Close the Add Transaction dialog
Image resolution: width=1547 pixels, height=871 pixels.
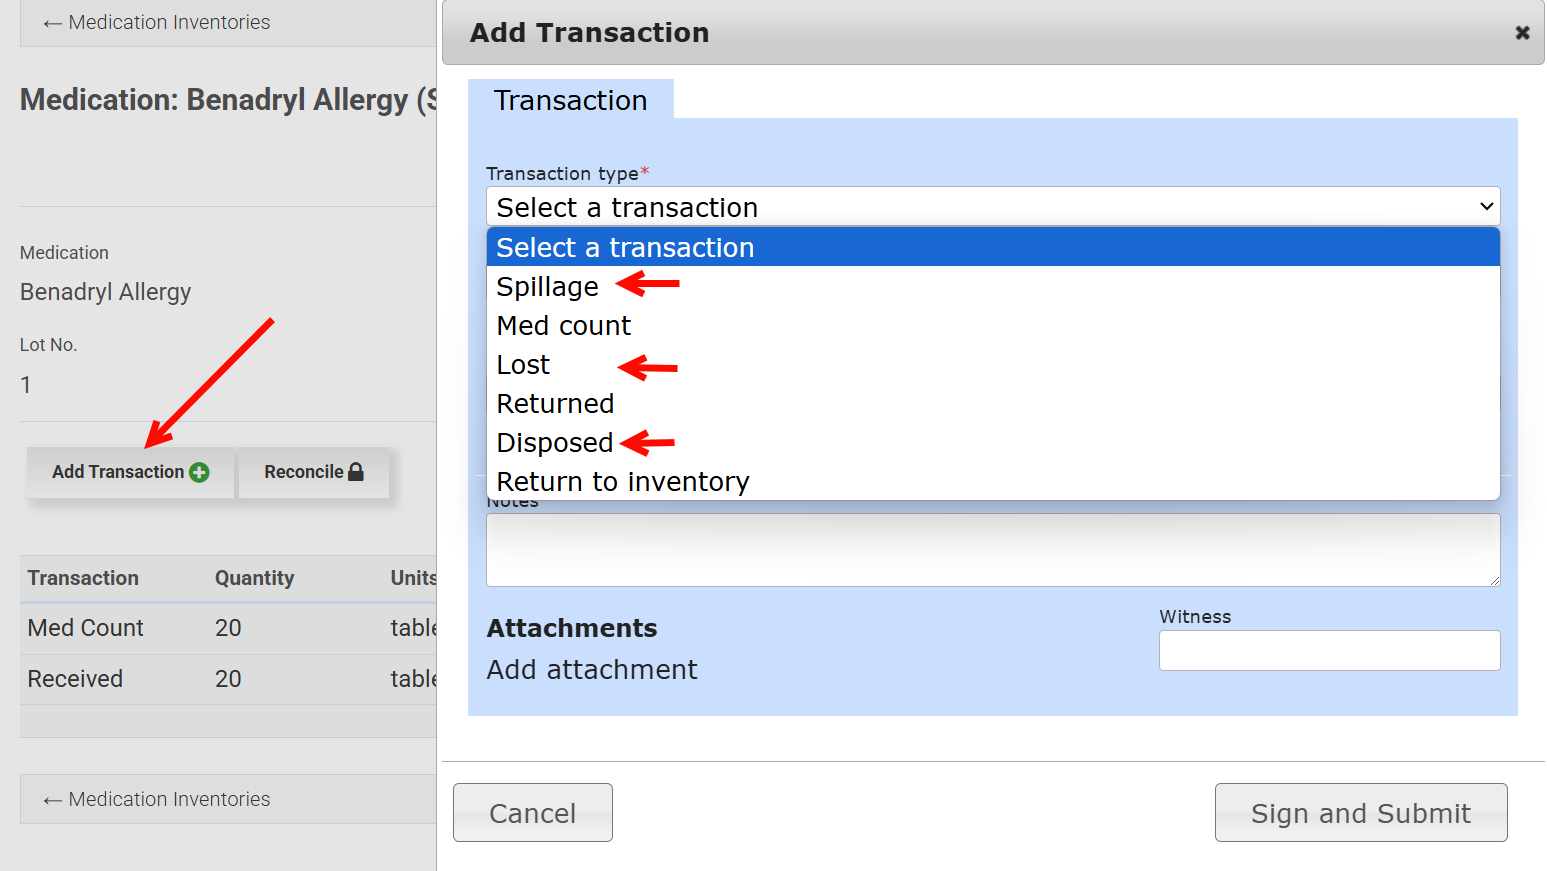[x=1522, y=33]
